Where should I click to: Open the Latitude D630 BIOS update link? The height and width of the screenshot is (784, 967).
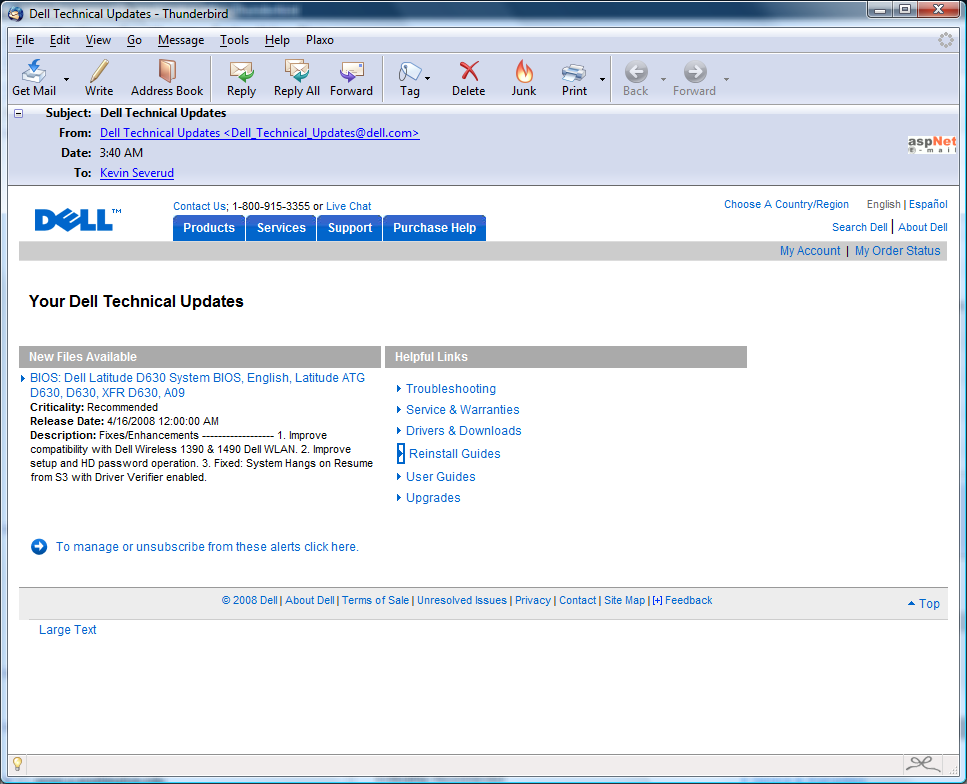pyautogui.click(x=197, y=385)
